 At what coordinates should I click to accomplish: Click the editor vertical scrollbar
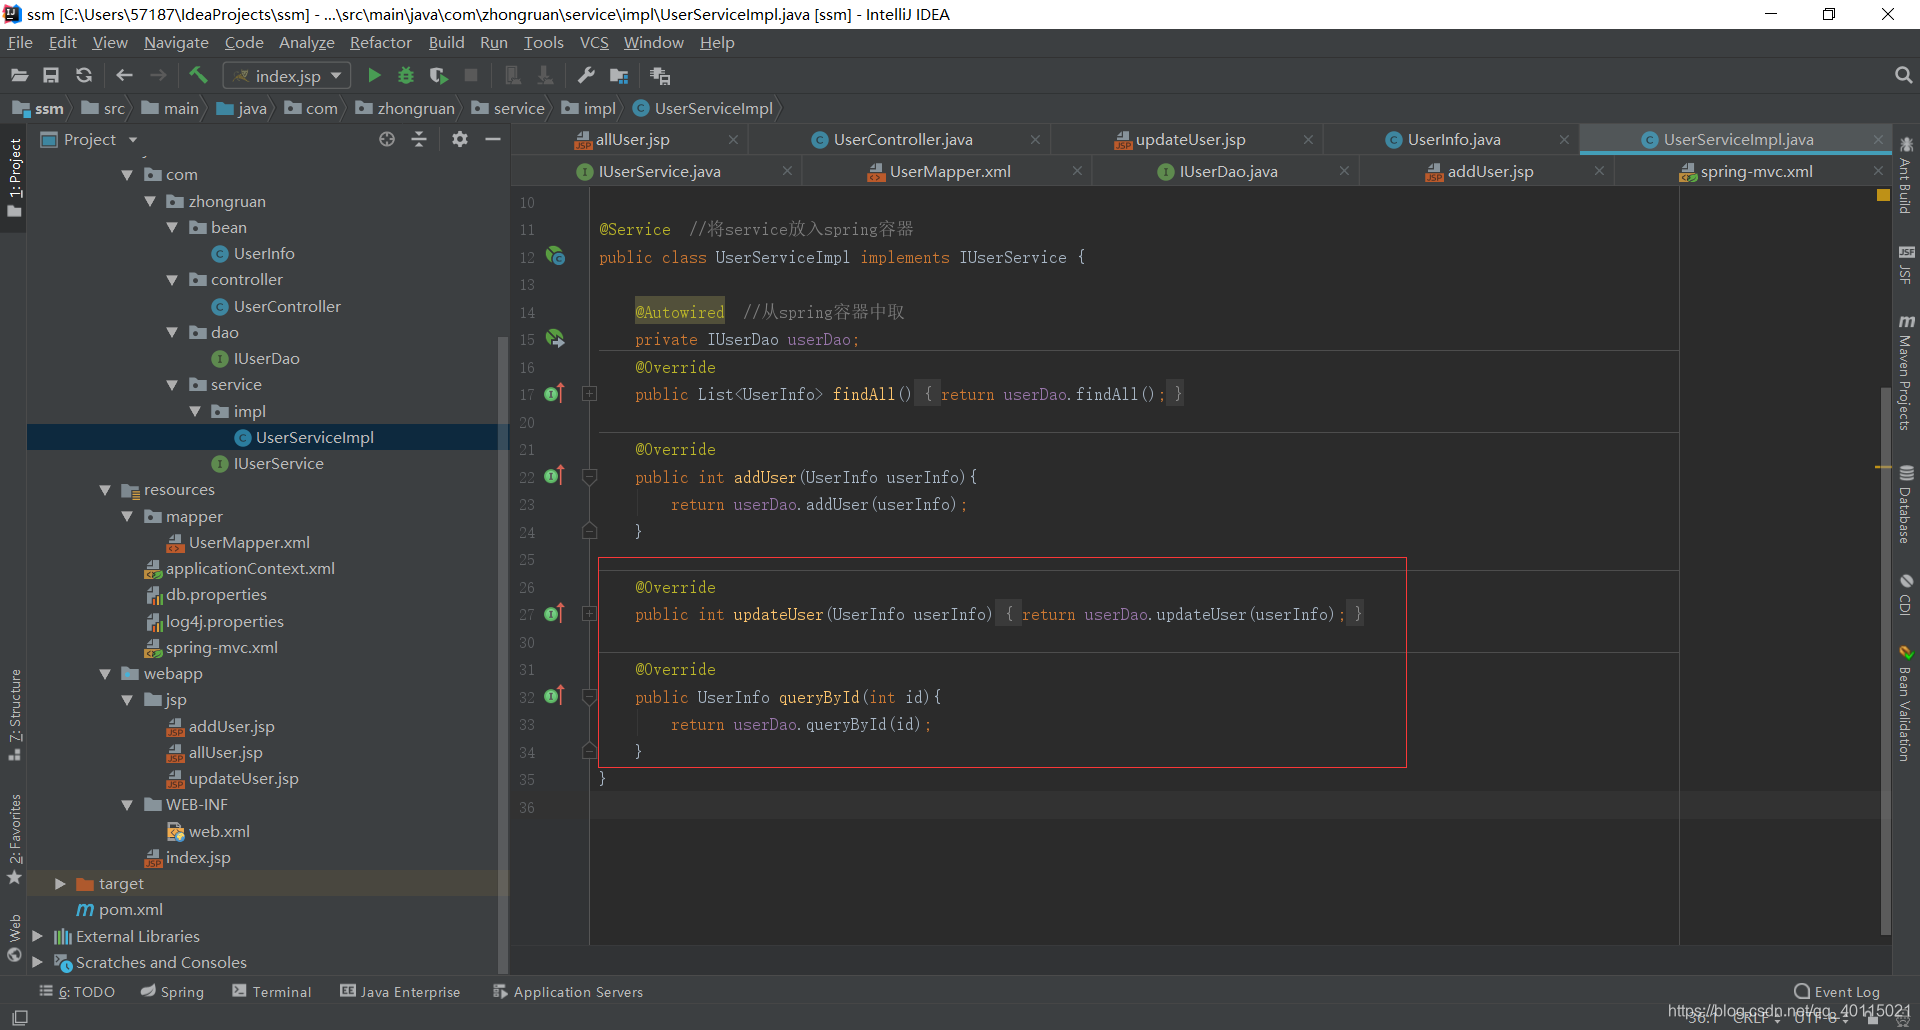click(x=1885, y=660)
